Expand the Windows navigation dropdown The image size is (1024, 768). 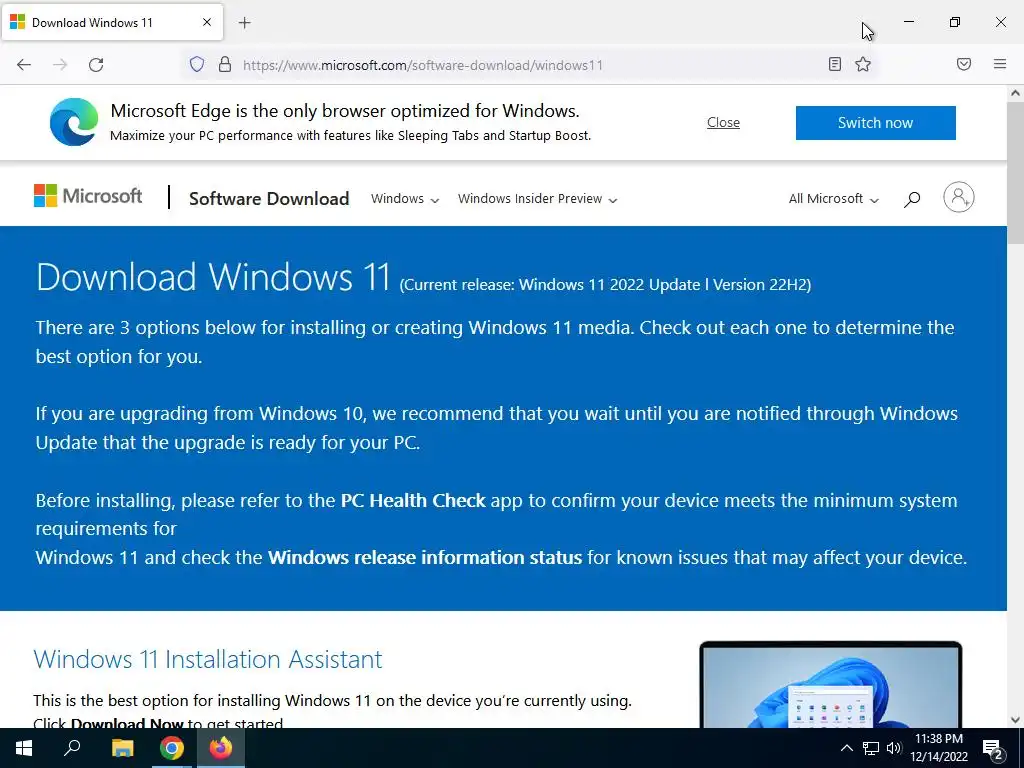pyautogui.click(x=405, y=199)
